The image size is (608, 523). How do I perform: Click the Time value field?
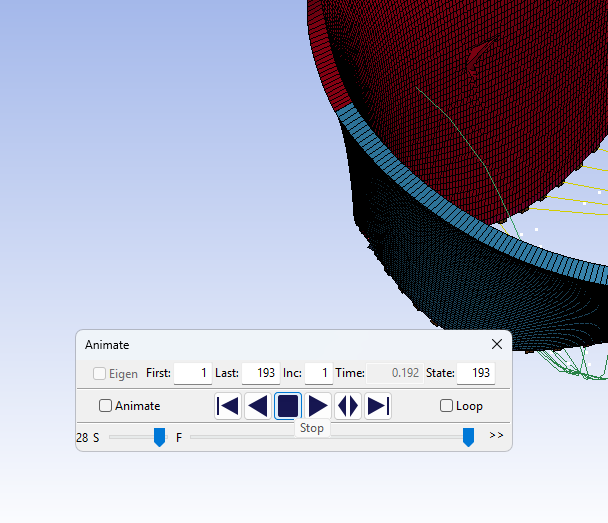tap(395, 373)
